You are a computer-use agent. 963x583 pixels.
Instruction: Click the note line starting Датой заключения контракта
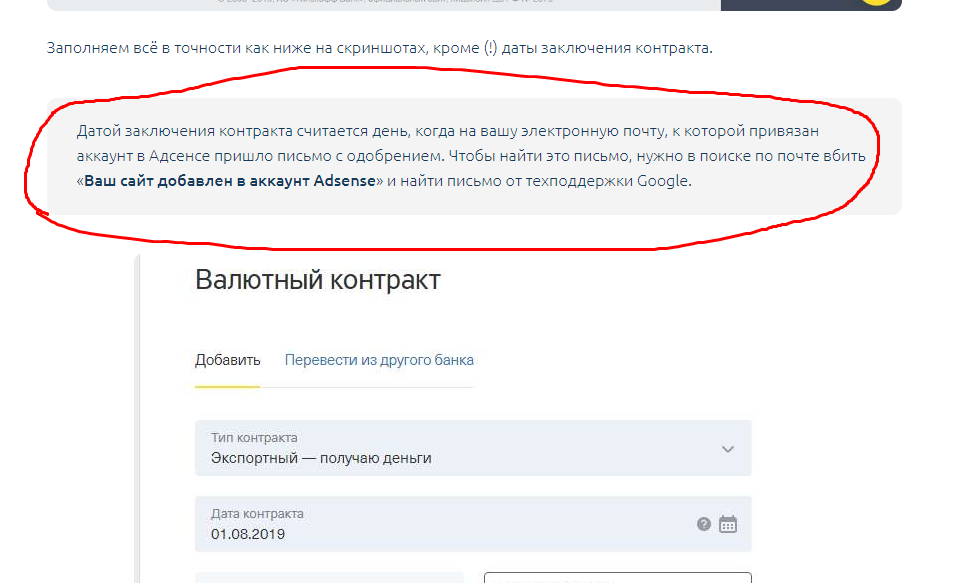(448, 131)
